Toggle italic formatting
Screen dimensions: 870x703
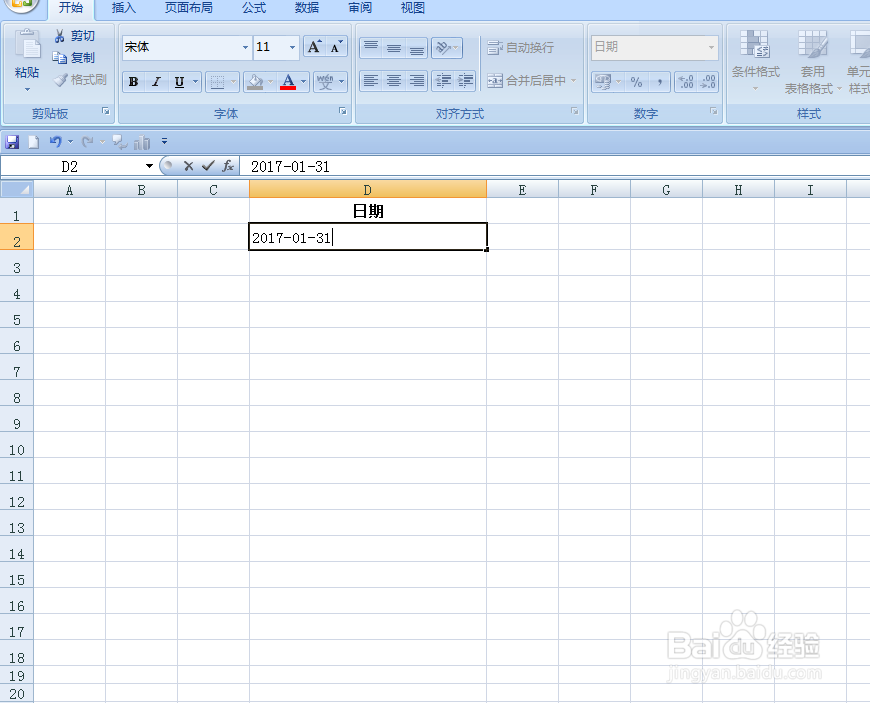coord(156,82)
